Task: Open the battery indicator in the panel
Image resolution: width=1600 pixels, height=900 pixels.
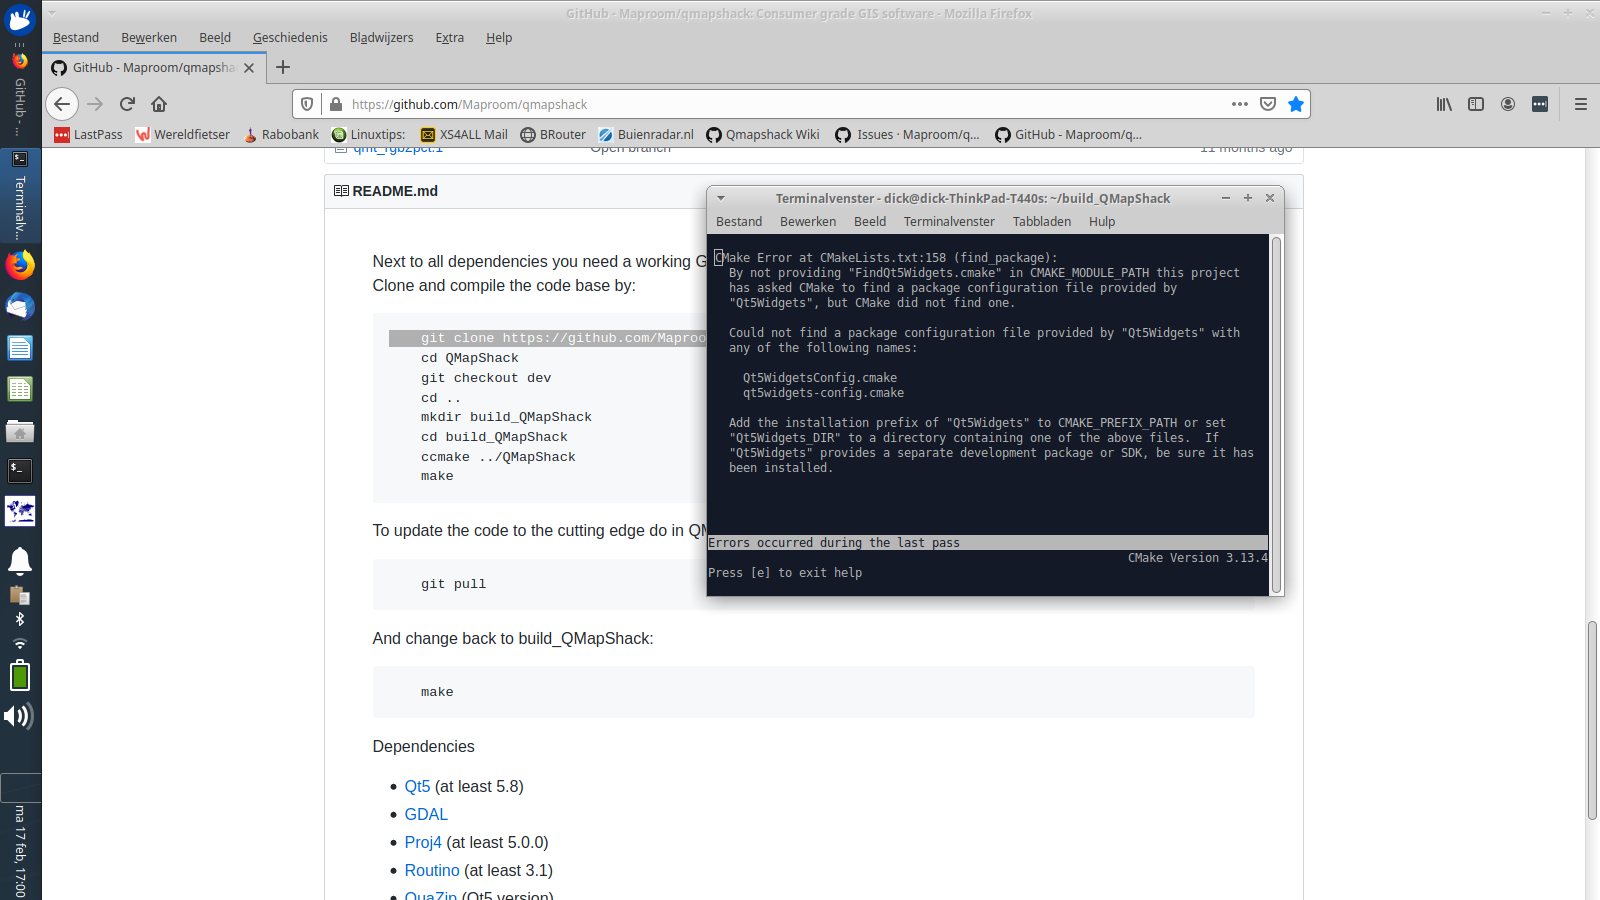Action: [19, 676]
